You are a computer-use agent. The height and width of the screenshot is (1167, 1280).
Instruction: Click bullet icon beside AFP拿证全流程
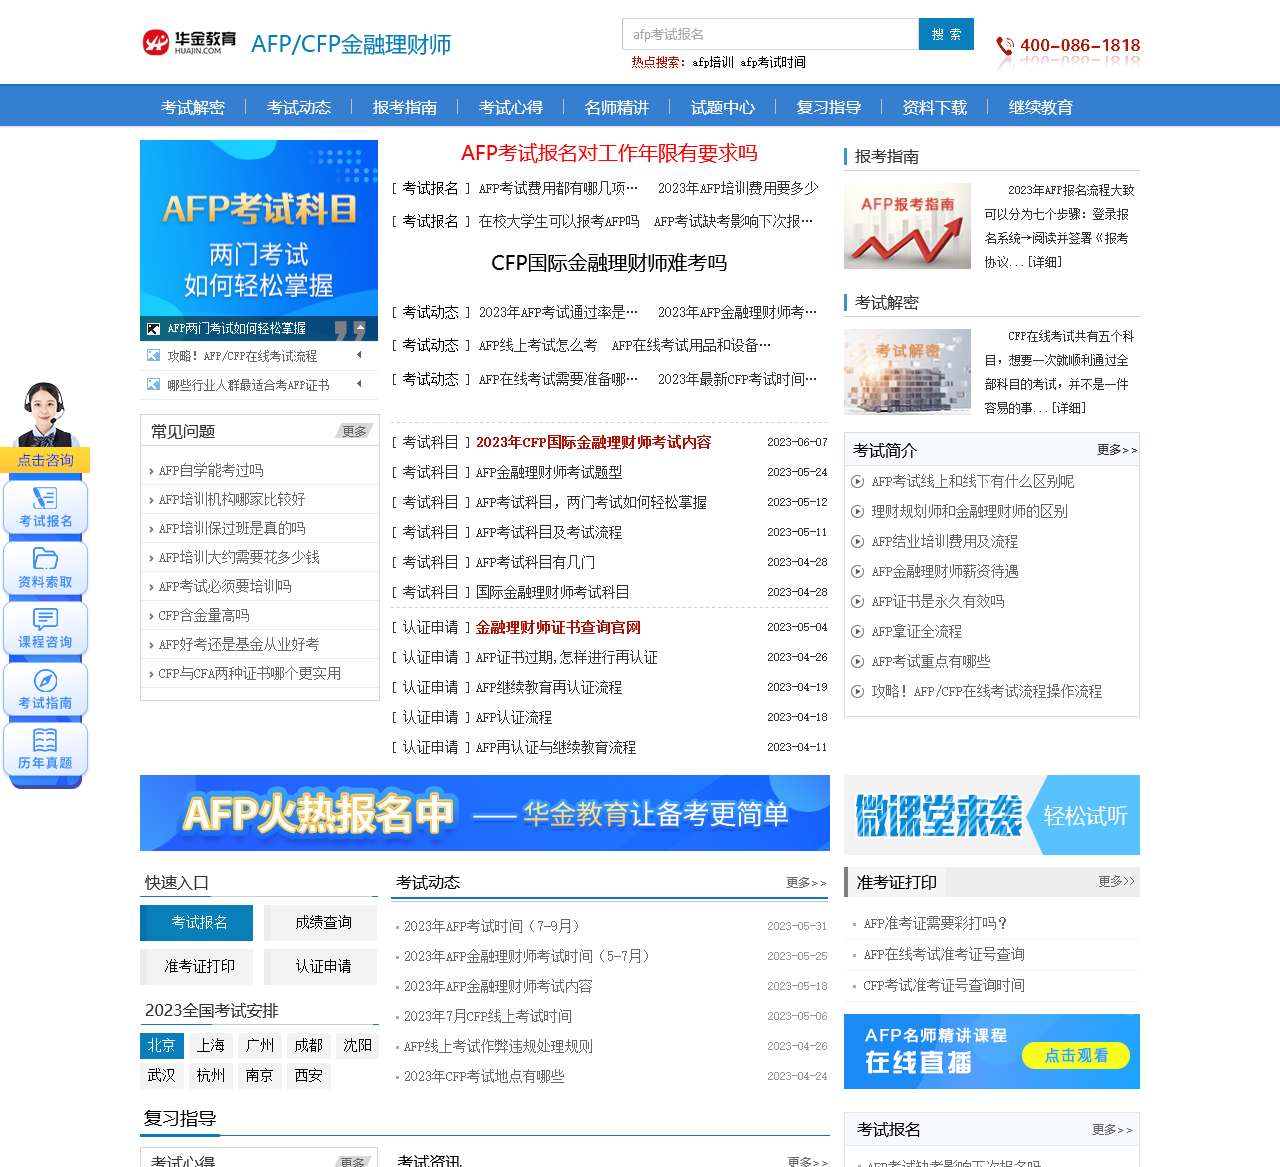click(x=857, y=632)
